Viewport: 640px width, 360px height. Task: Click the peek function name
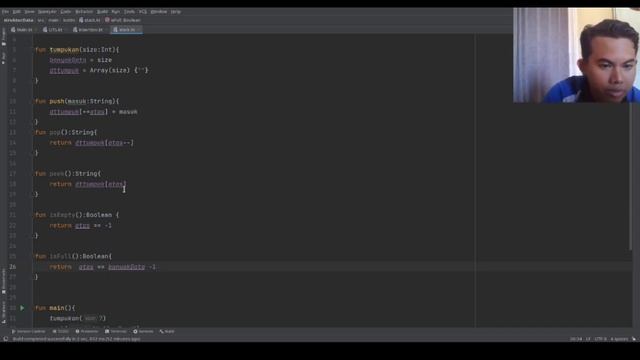(x=57, y=173)
